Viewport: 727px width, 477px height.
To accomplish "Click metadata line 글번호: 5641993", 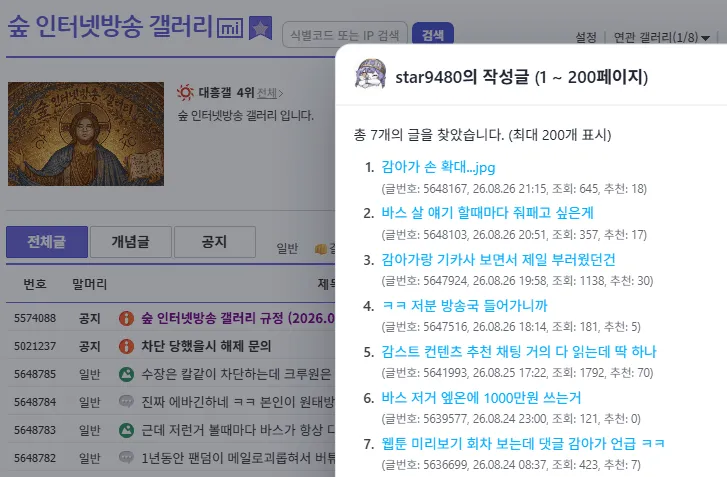I will pos(517,373).
